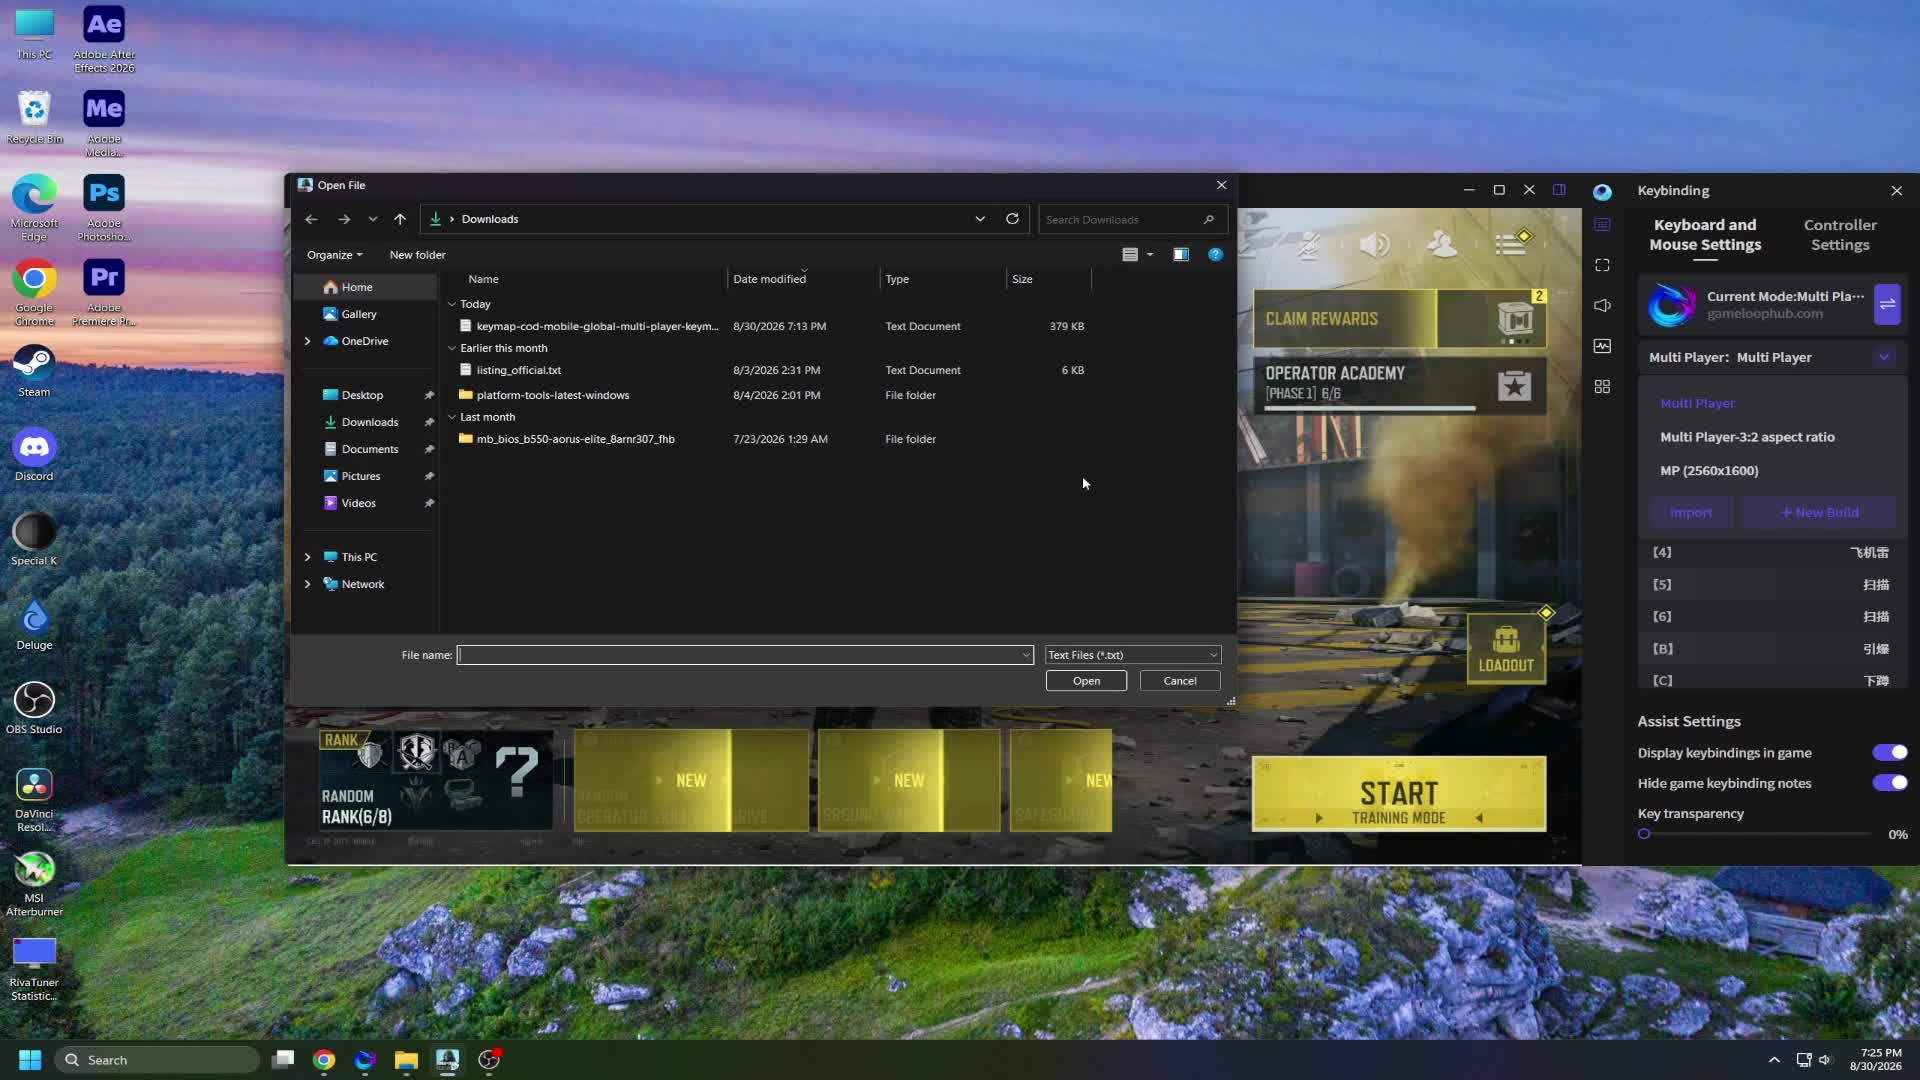The image size is (1920, 1080).
Task: Click the GameLoop volume sidebar icon
Action: pos(1602,305)
